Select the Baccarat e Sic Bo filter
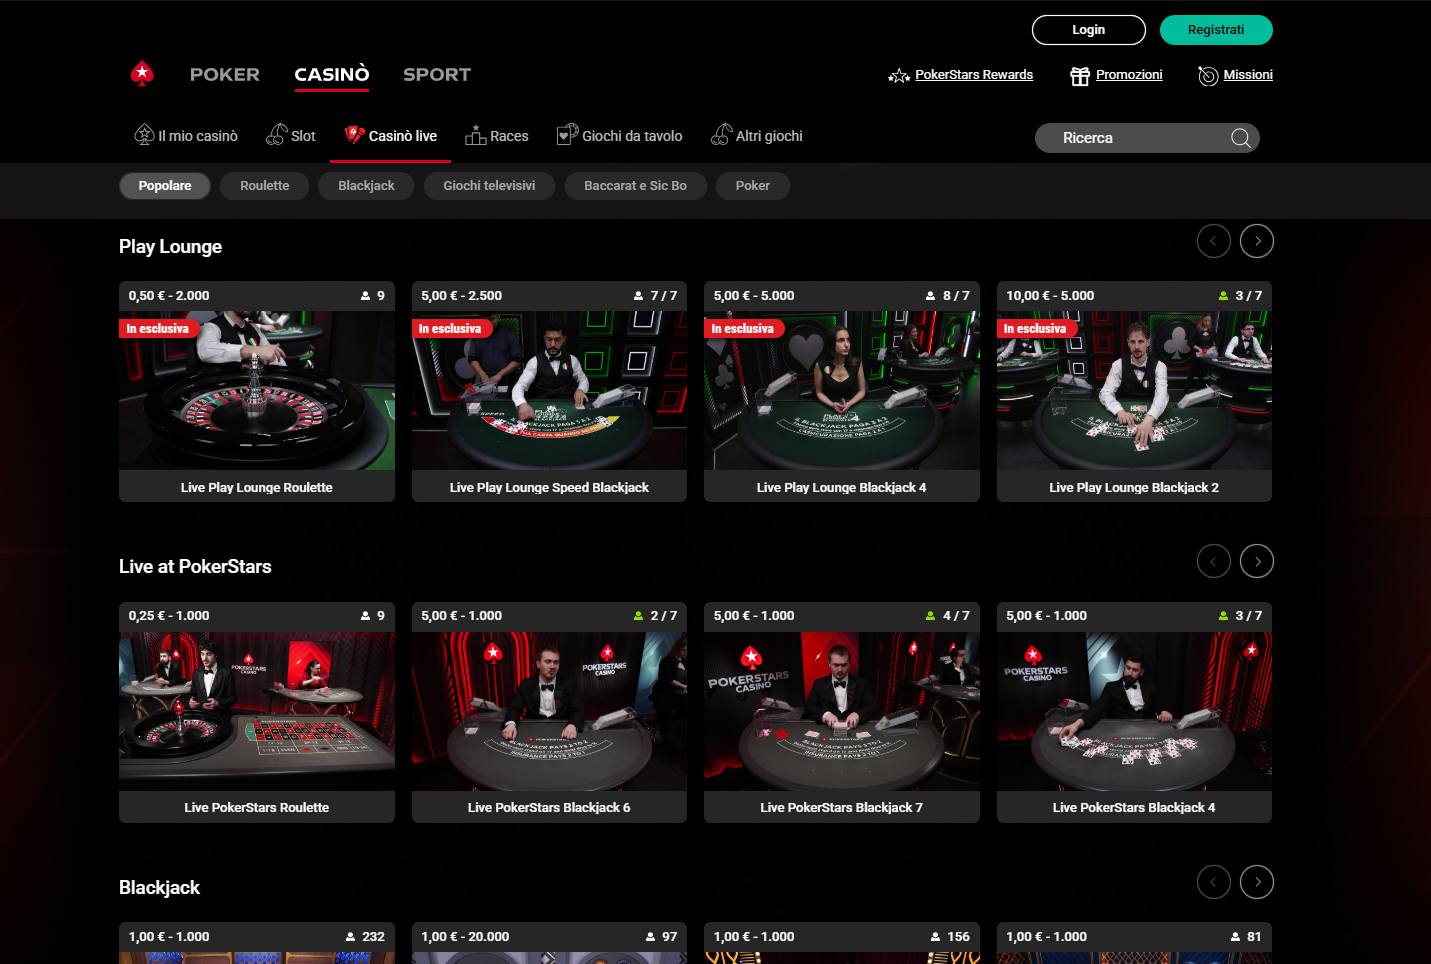 coord(635,186)
